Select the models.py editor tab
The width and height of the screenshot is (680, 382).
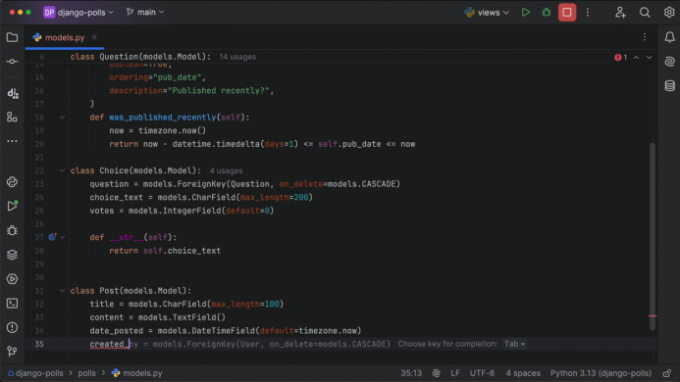[x=64, y=38]
